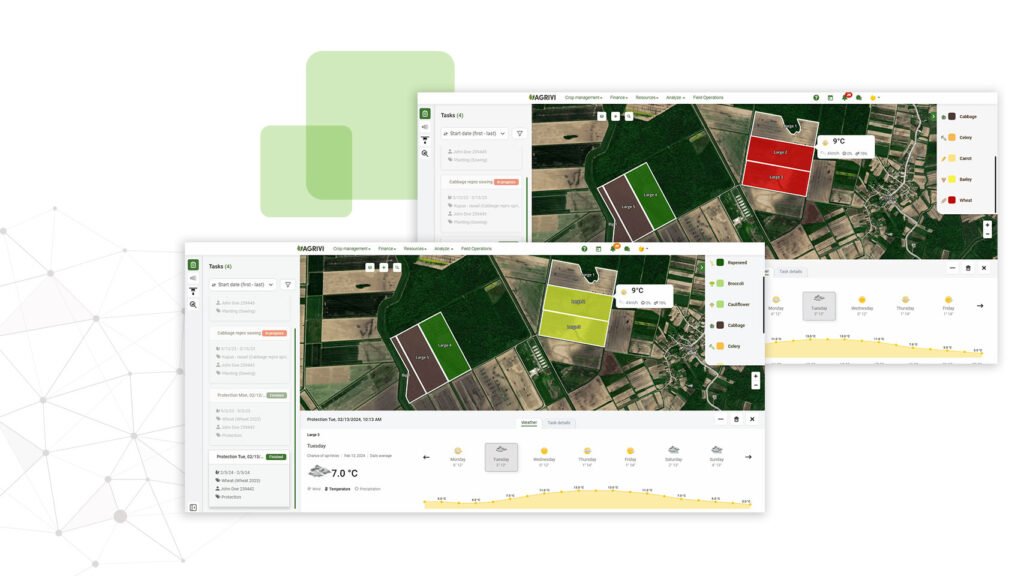
Task: Open calendar icon in front window header
Action: [x=598, y=249]
